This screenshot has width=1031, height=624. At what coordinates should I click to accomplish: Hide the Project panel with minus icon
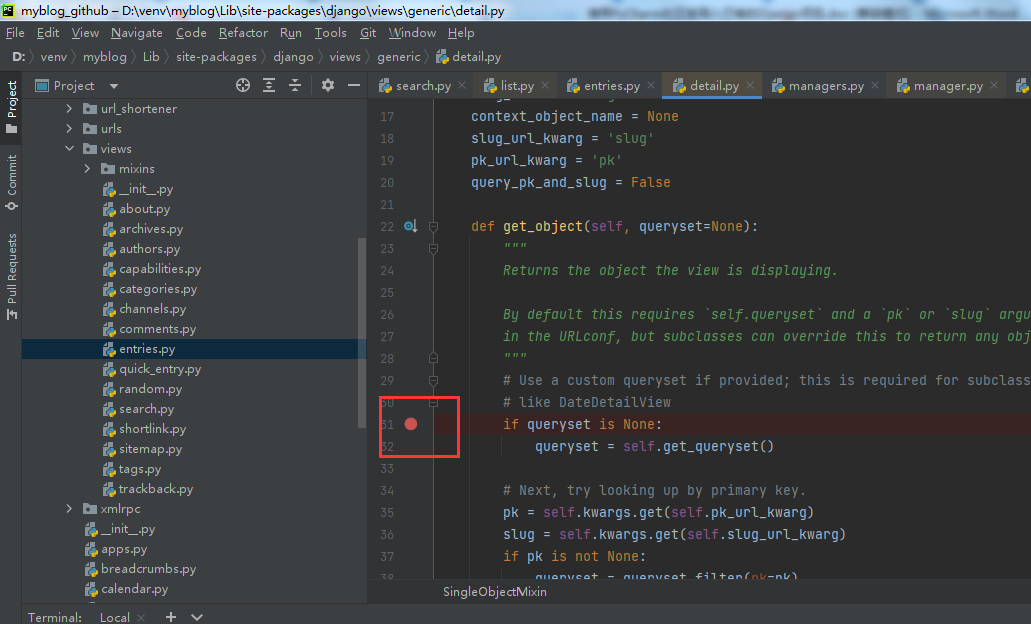click(x=352, y=86)
